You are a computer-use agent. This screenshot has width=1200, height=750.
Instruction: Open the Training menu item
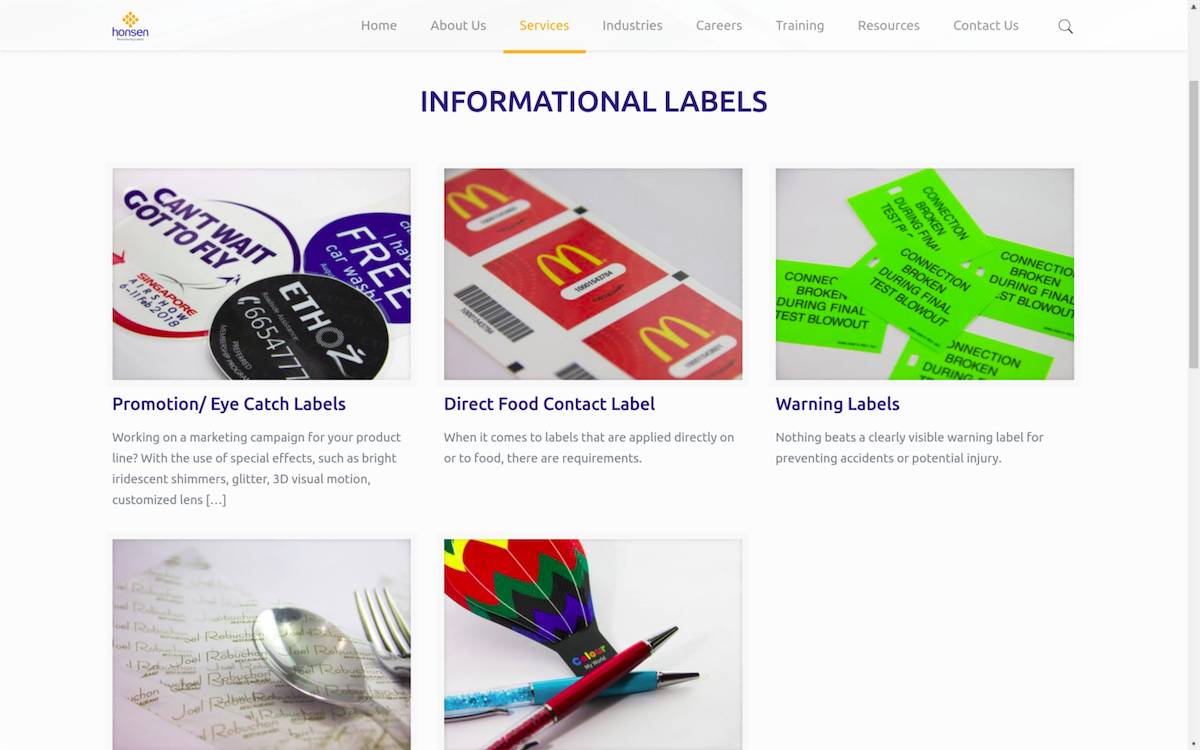pos(800,26)
